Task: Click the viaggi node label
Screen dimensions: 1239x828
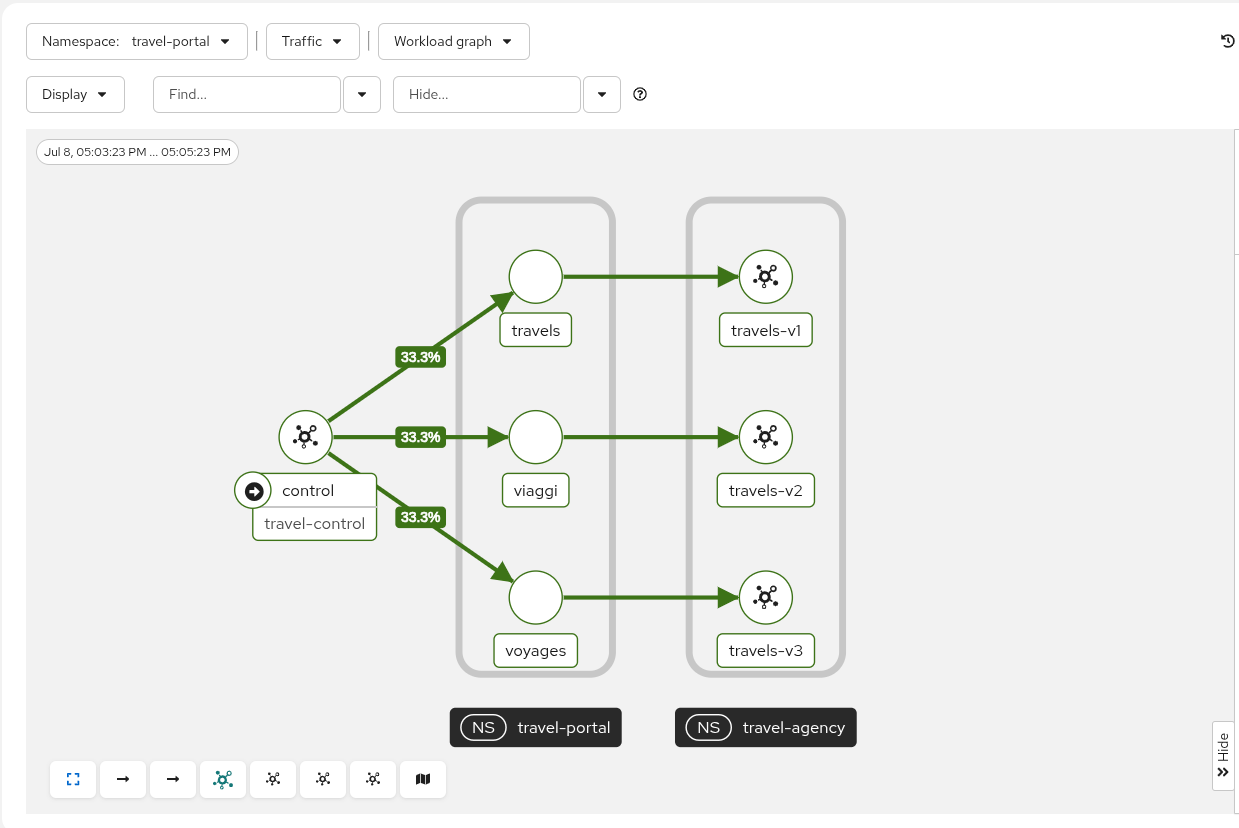Action: click(536, 491)
